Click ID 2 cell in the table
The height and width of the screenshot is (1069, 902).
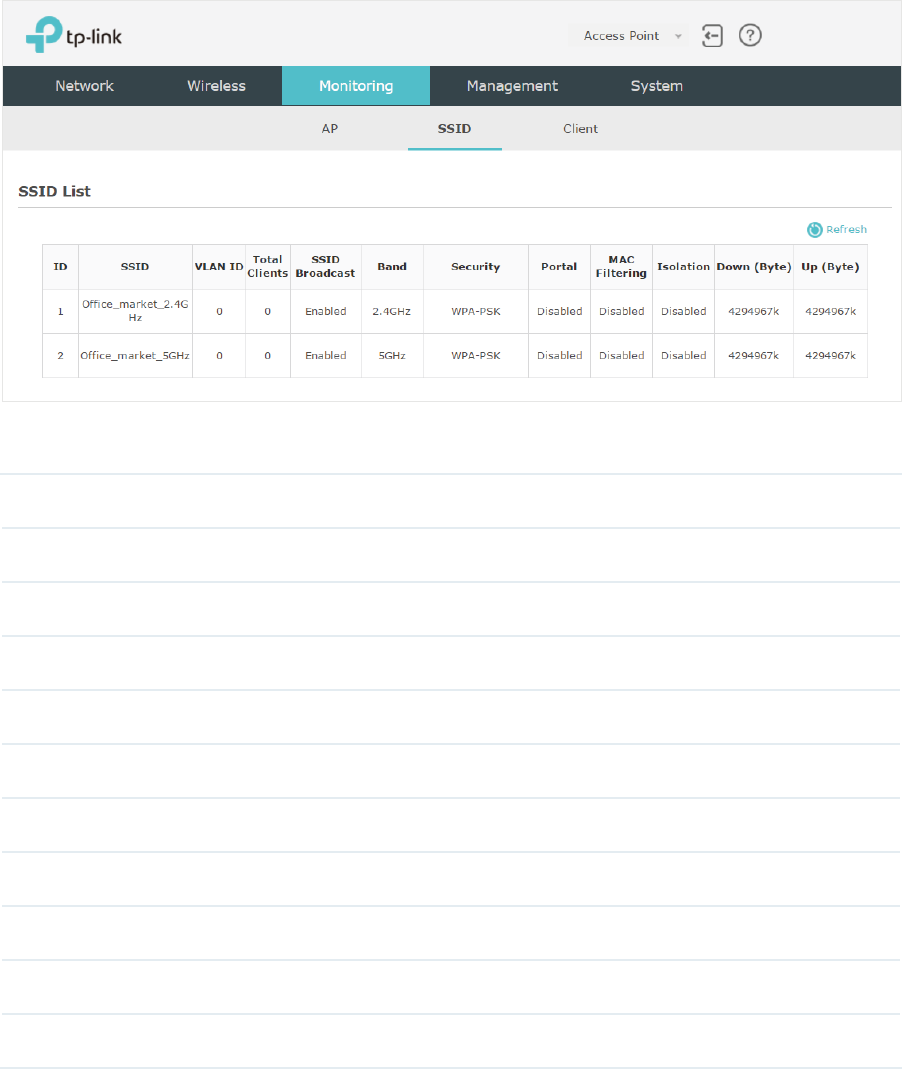(x=61, y=356)
